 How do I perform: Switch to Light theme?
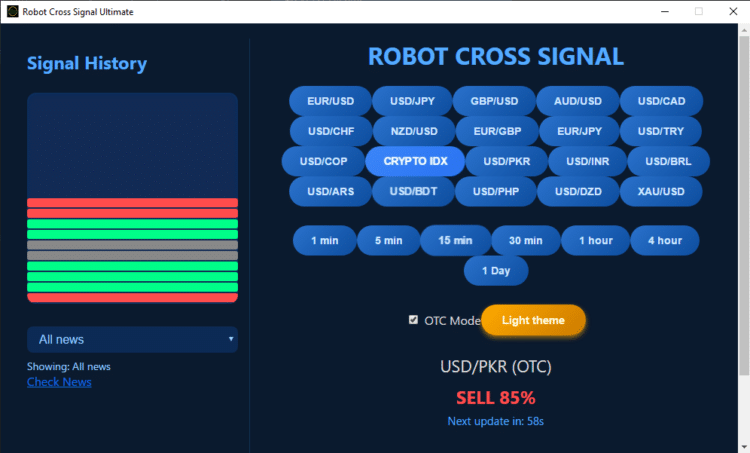coord(533,320)
